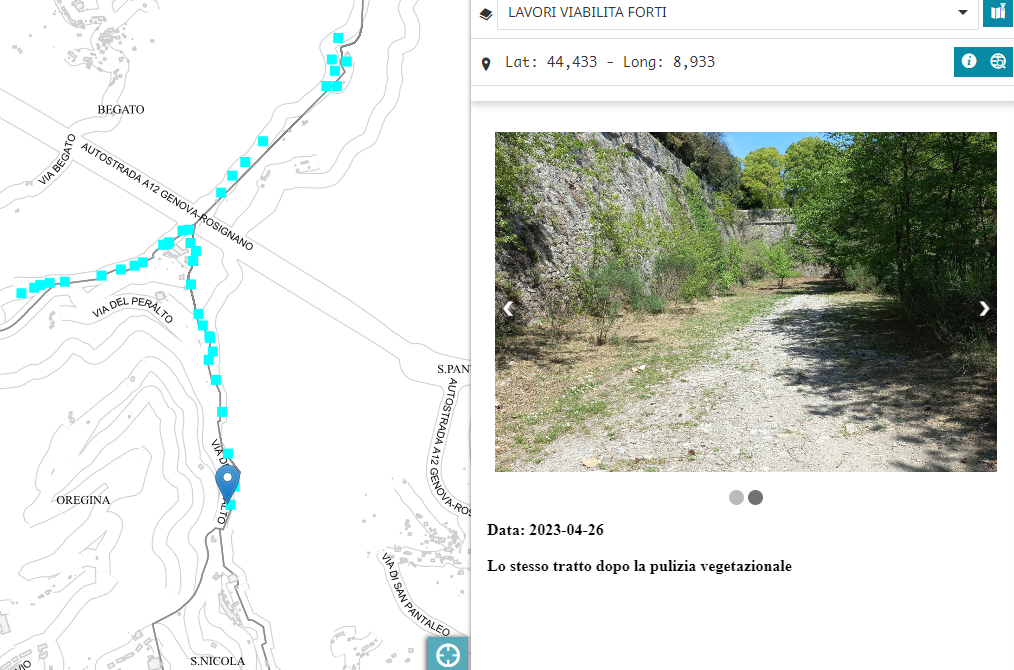Viewport: 1014px width, 670px height.
Task: Click the layers stack icon
Action: click(486, 14)
